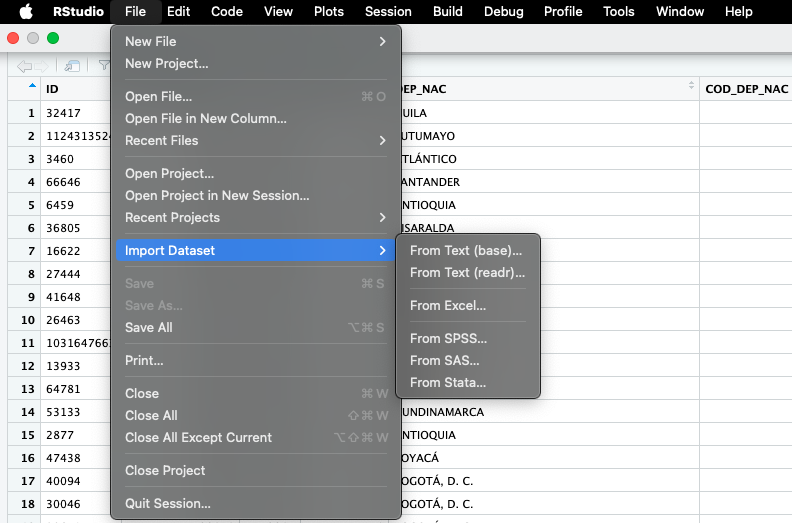The image size is (792, 523).
Task: Open the Plots menu
Action: pos(329,11)
